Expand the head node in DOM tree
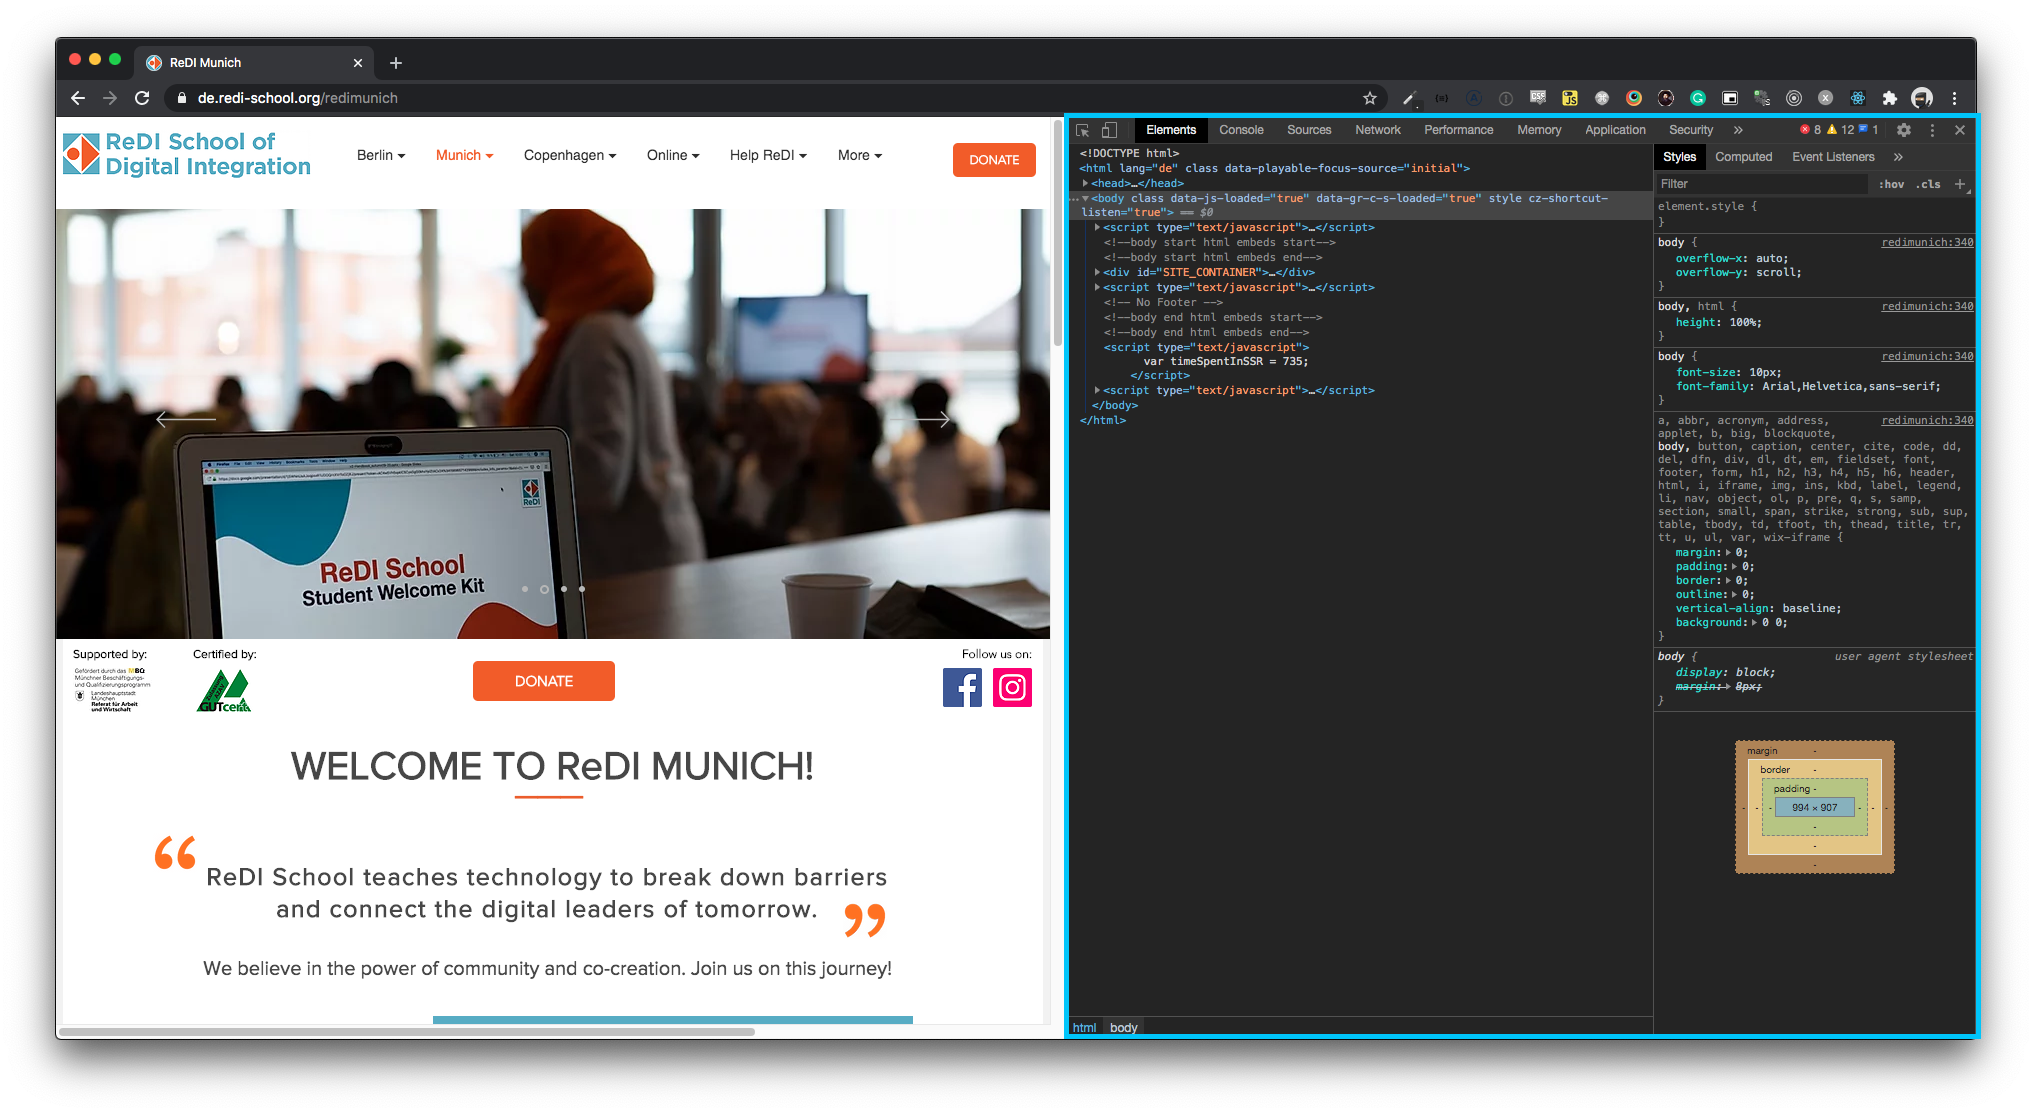Image resolution: width=2032 pixels, height=1113 pixels. (1086, 183)
